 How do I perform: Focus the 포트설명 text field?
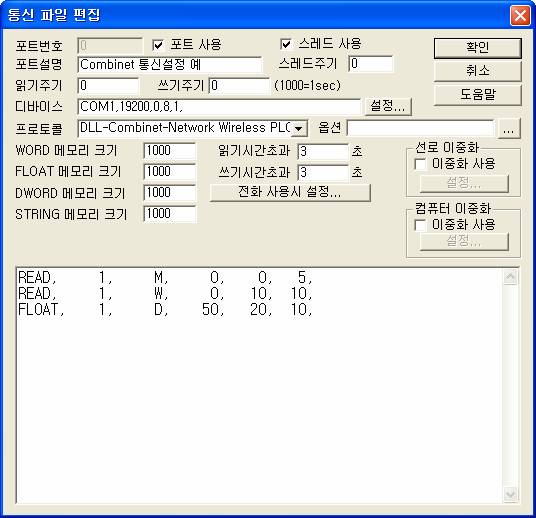click(x=170, y=64)
